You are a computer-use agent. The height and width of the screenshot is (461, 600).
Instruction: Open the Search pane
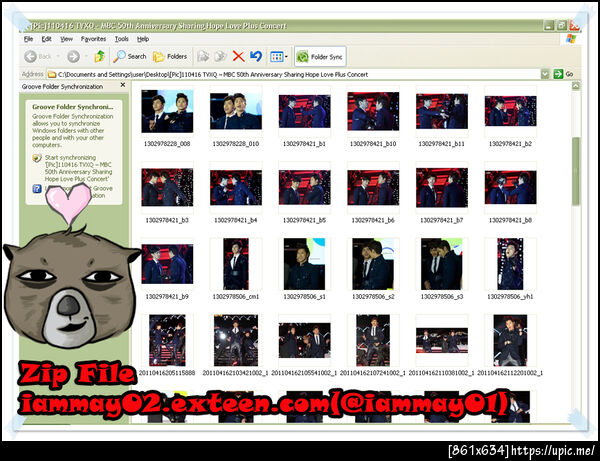pyautogui.click(x=130, y=57)
